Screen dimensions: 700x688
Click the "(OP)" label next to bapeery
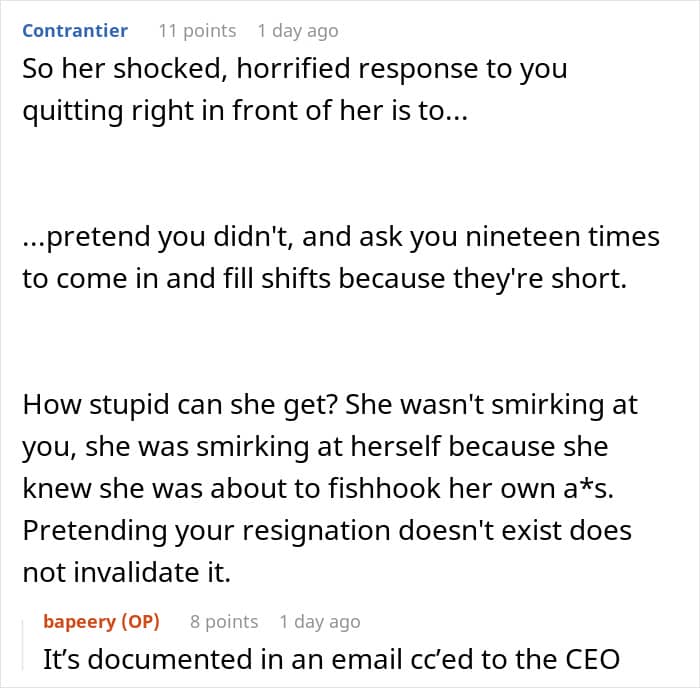click(140, 621)
